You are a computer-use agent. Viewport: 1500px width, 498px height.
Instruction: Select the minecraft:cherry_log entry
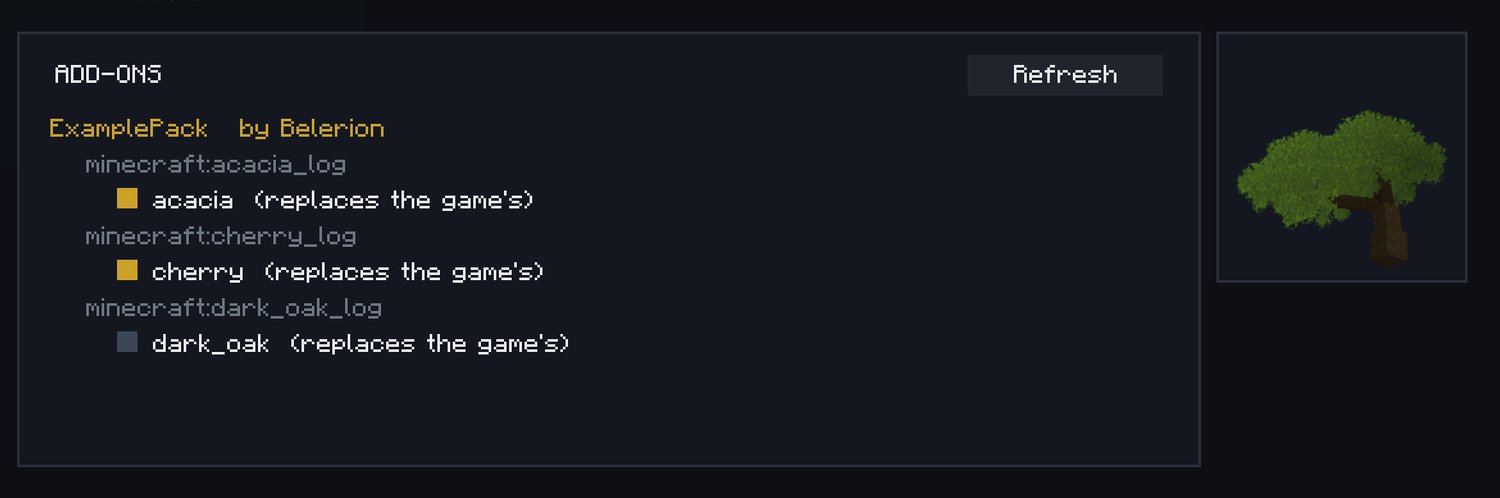[220, 237]
